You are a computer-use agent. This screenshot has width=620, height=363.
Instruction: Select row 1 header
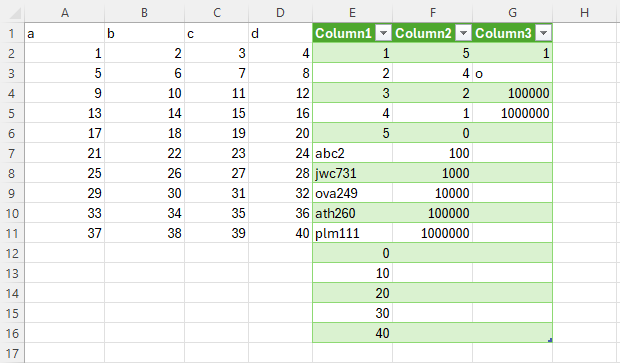coord(12,33)
